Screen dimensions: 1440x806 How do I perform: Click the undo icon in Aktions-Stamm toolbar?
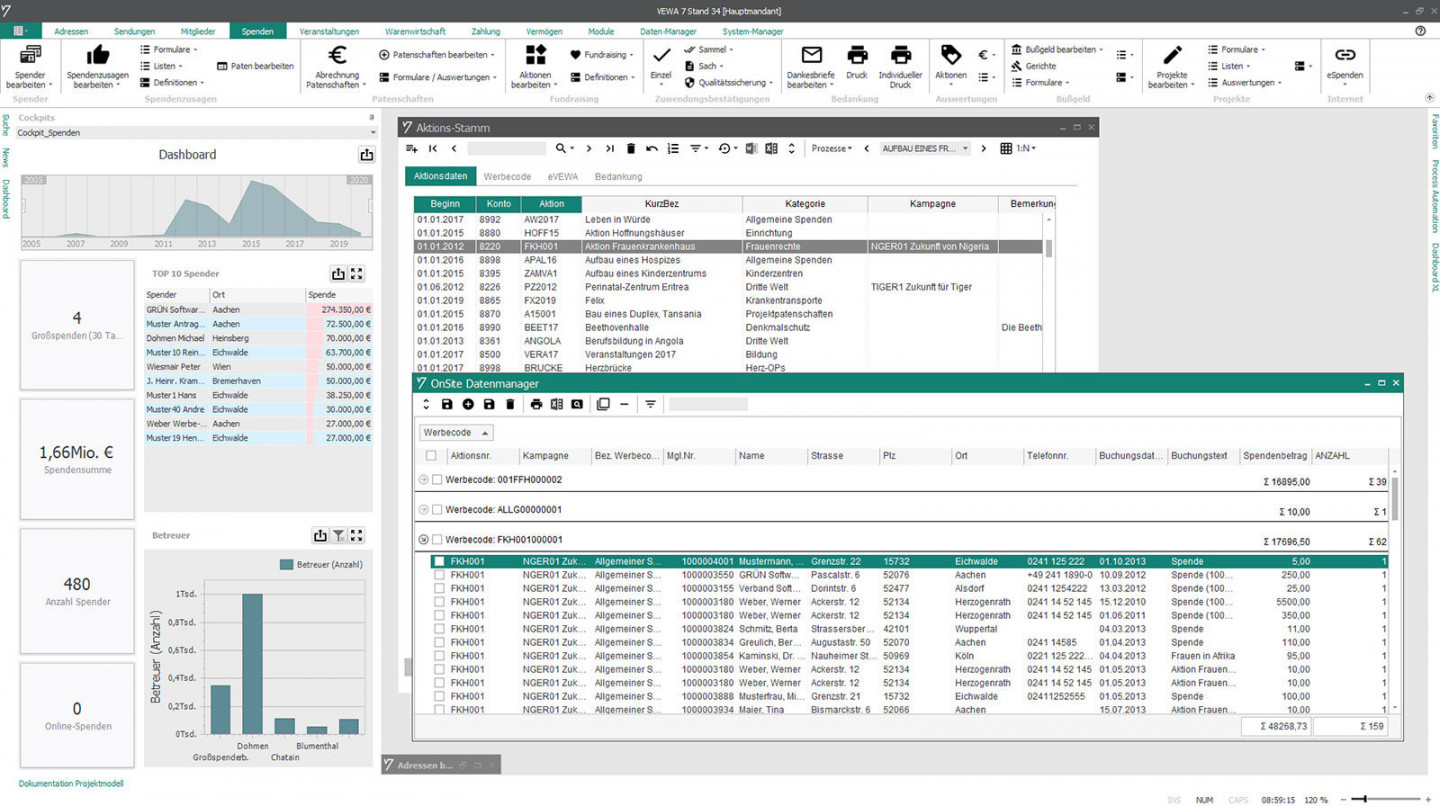651,148
